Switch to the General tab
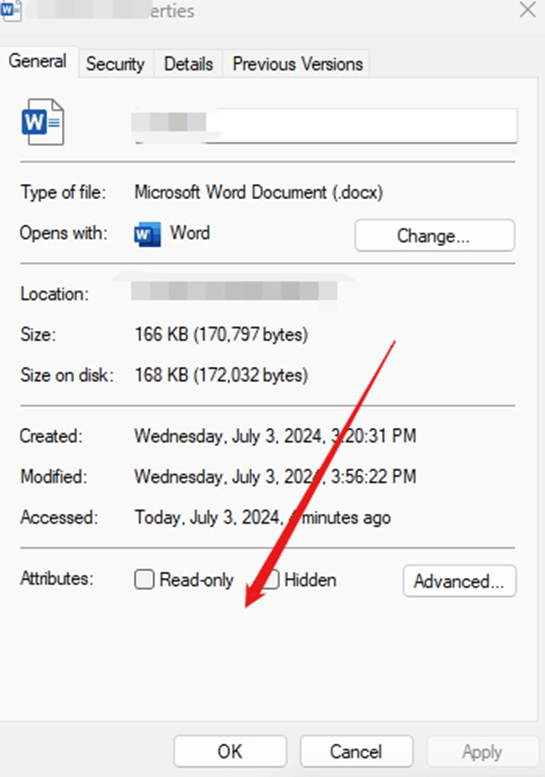 [38, 61]
